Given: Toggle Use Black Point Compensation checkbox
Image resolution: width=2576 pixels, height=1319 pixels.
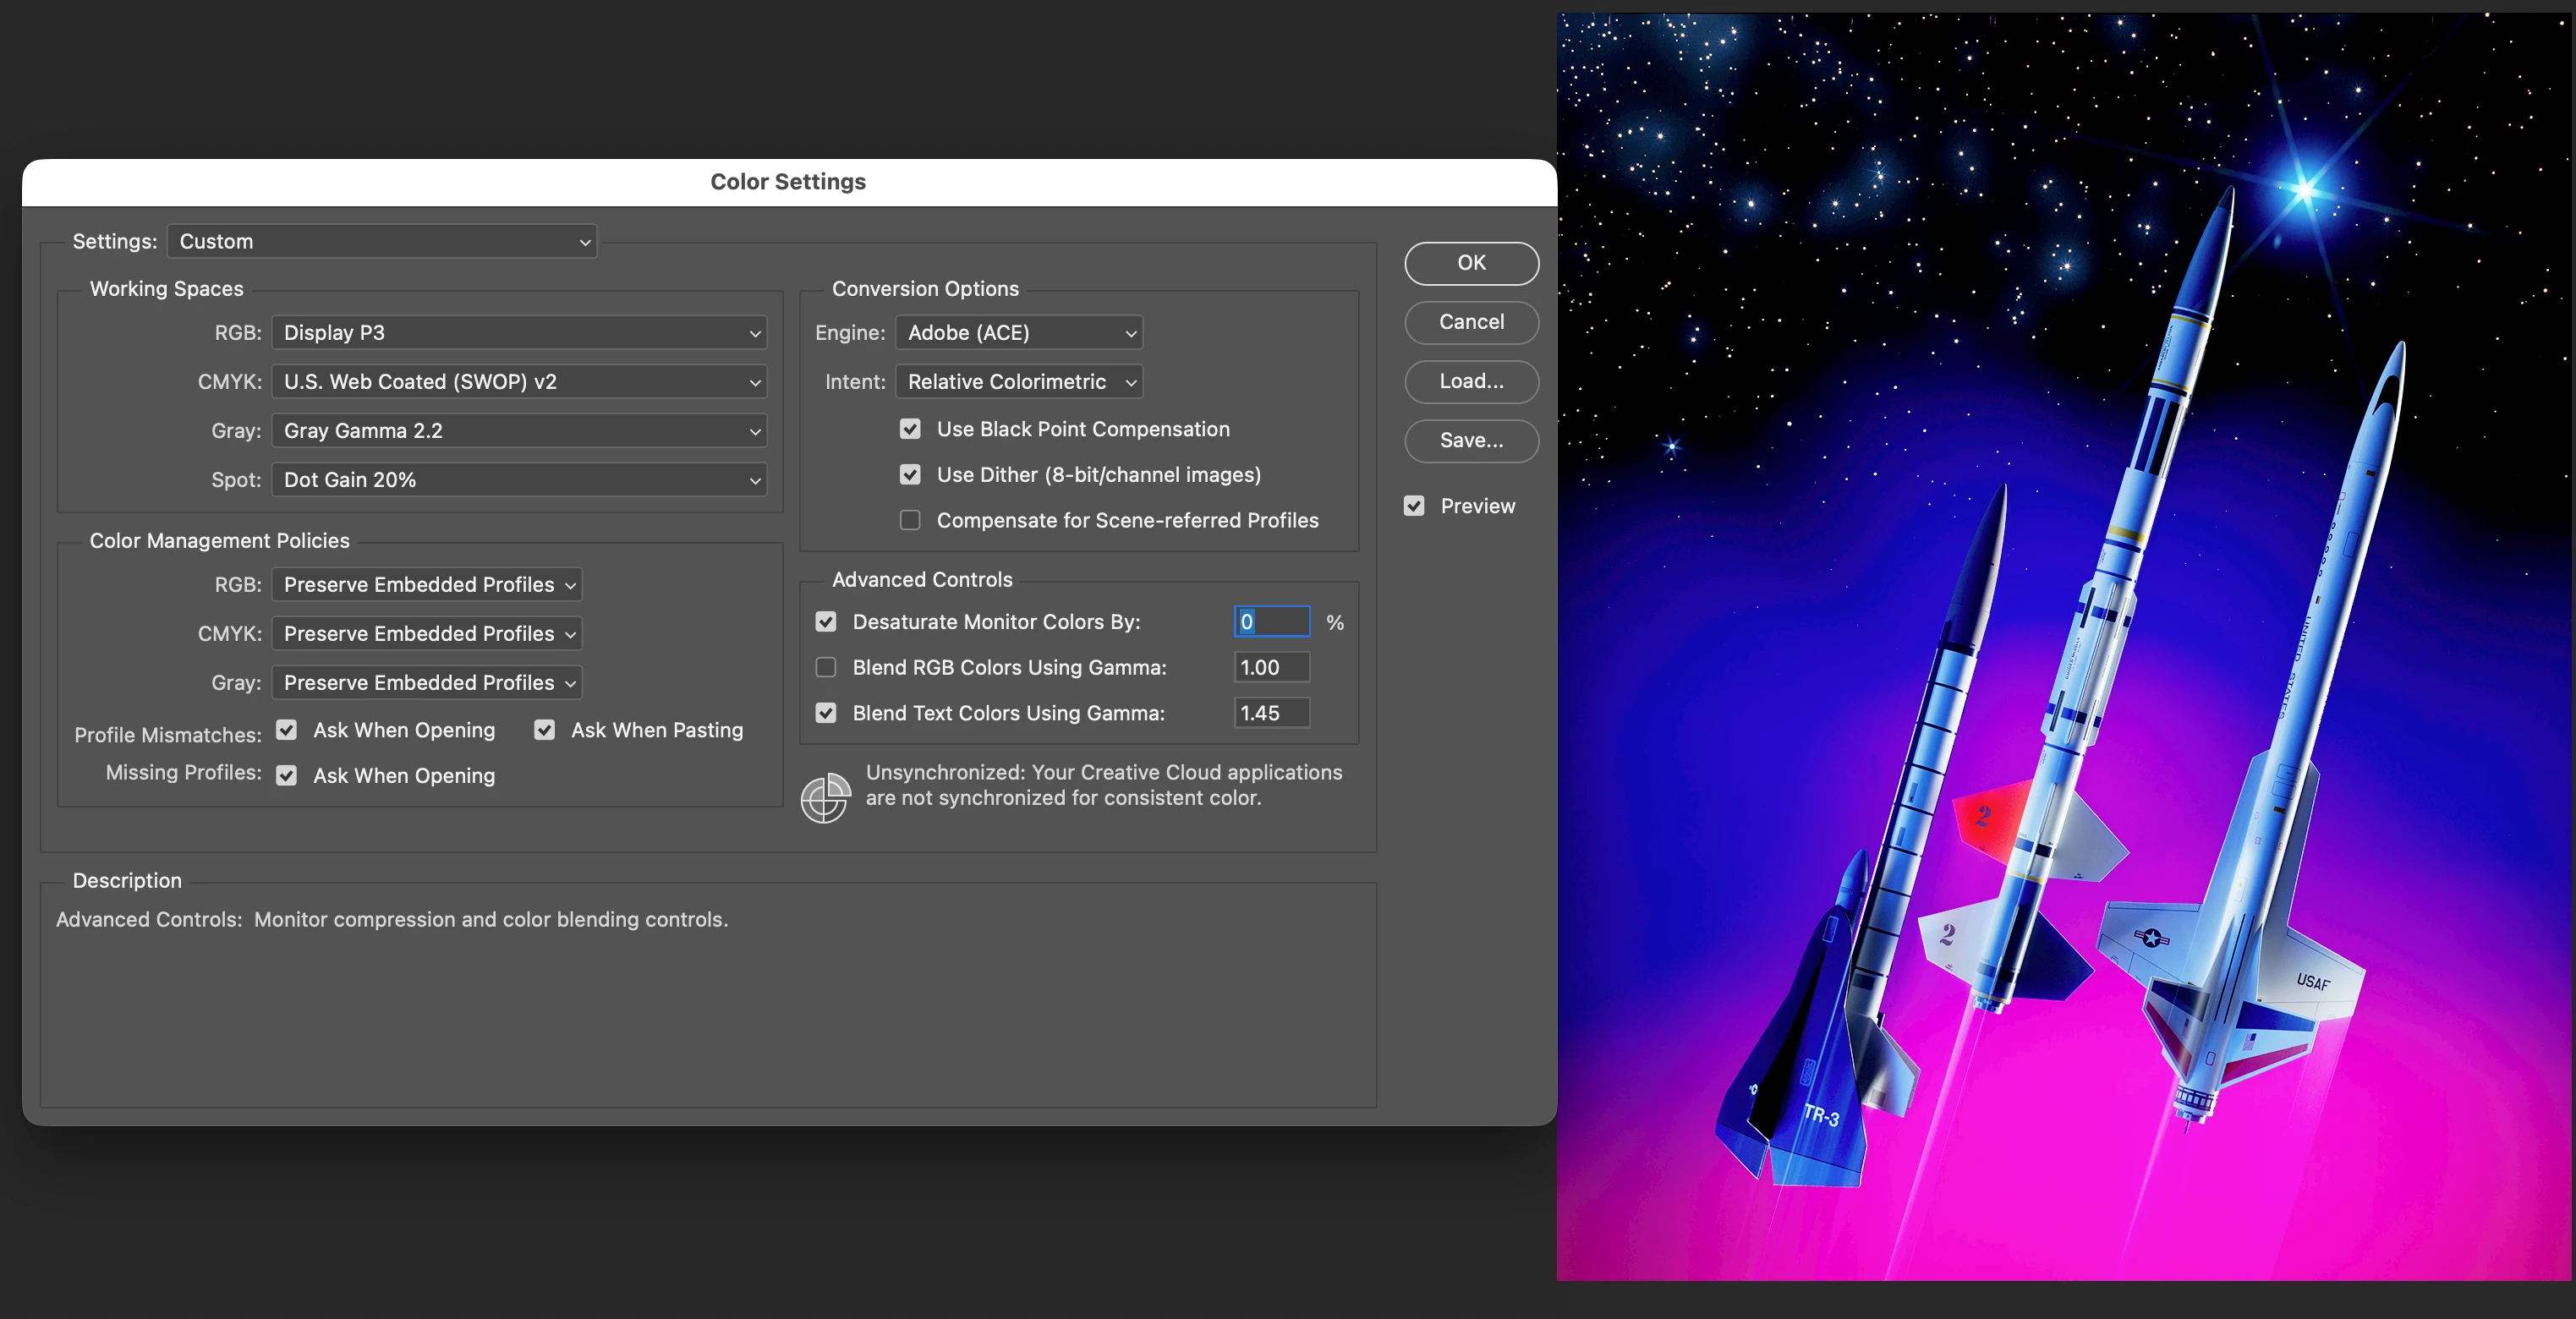Looking at the screenshot, I should [910, 429].
